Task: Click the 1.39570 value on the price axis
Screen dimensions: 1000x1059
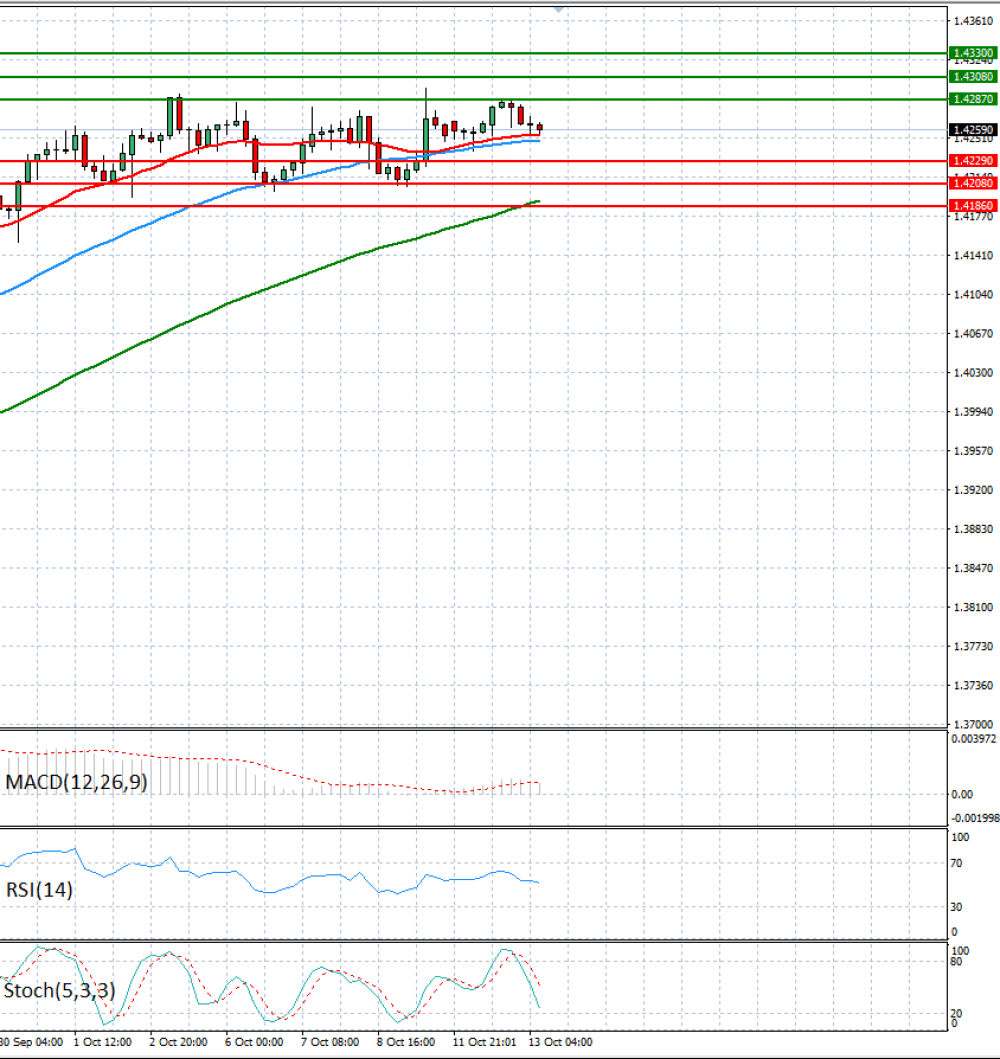Action: (x=973, y=451)
